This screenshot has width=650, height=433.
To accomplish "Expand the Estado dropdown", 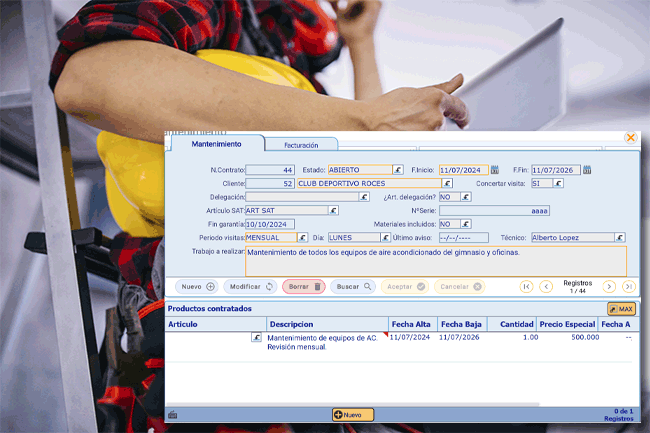I will pyautogui.click(x=397, y=170).
